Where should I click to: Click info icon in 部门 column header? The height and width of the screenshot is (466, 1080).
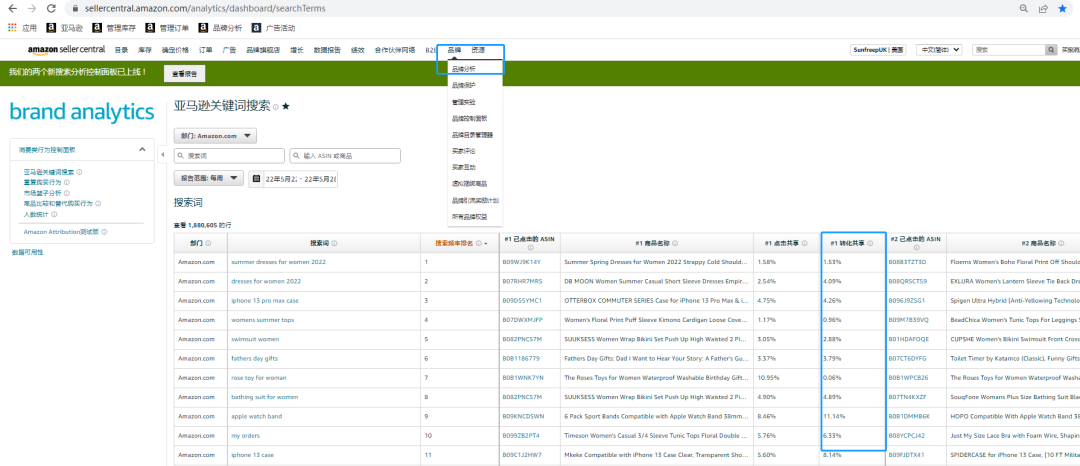pyautogui.click(x=208, y=243)
